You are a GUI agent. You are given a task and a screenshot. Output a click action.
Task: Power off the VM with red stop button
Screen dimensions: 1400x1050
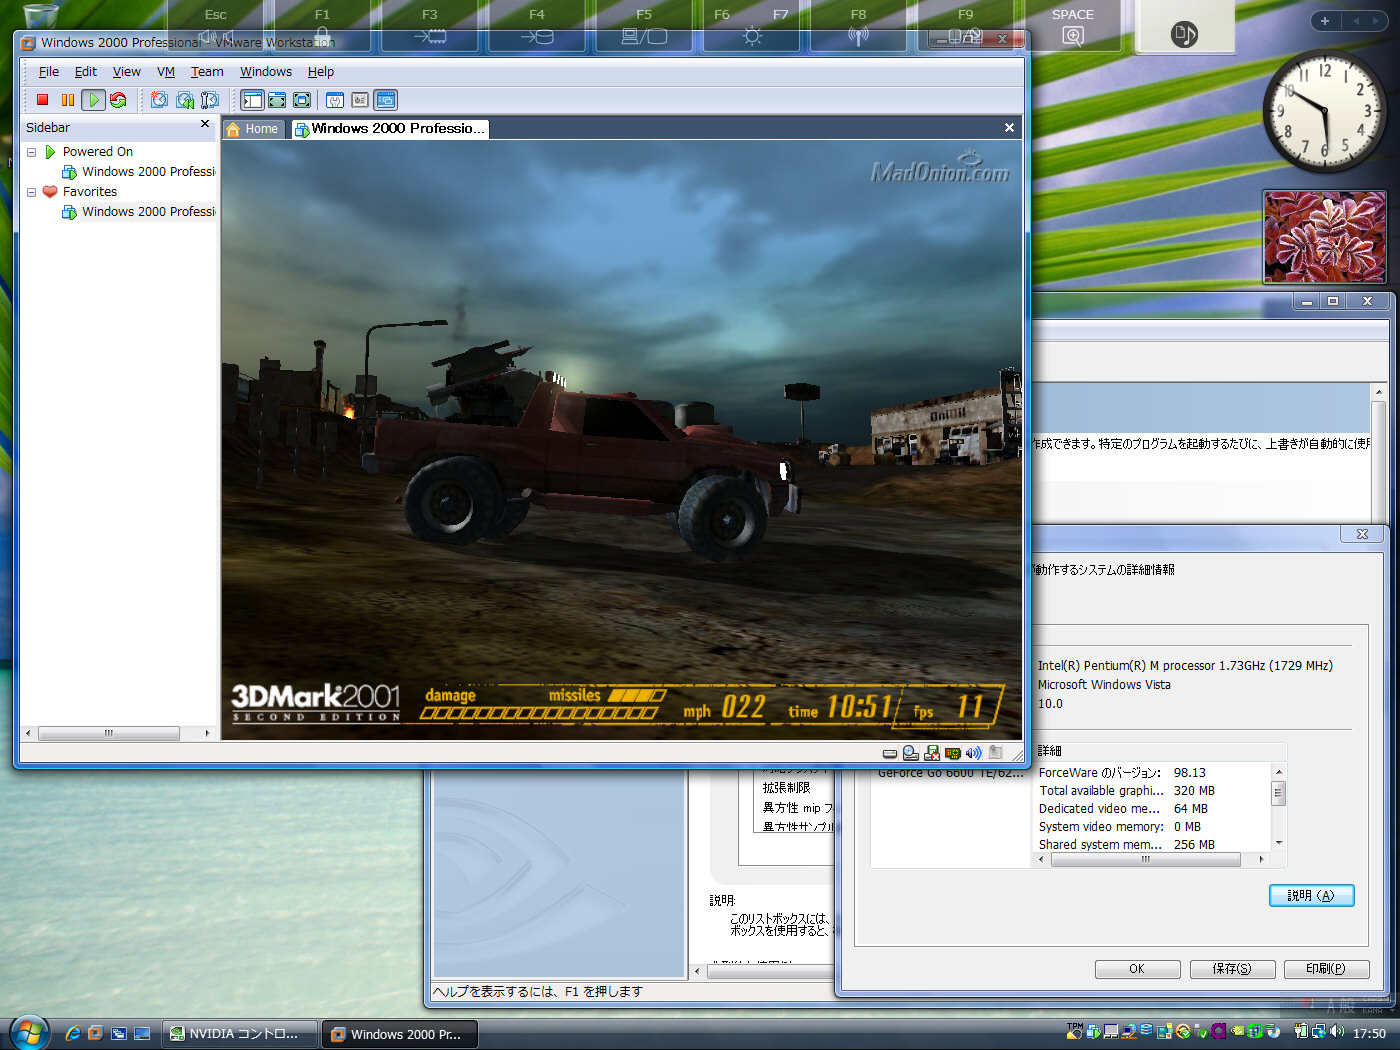click(x=42, y=100)
